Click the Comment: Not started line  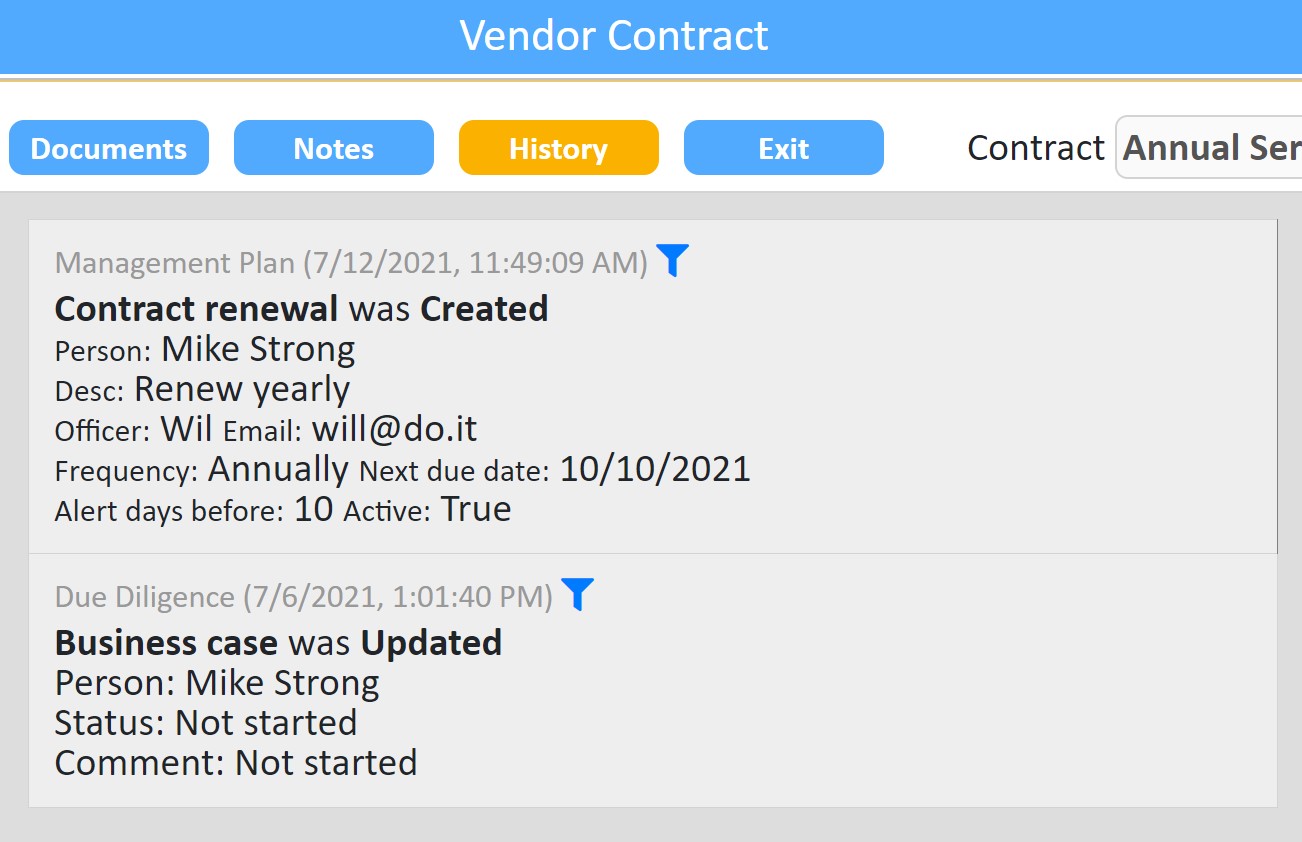click(x=236, y=762)
